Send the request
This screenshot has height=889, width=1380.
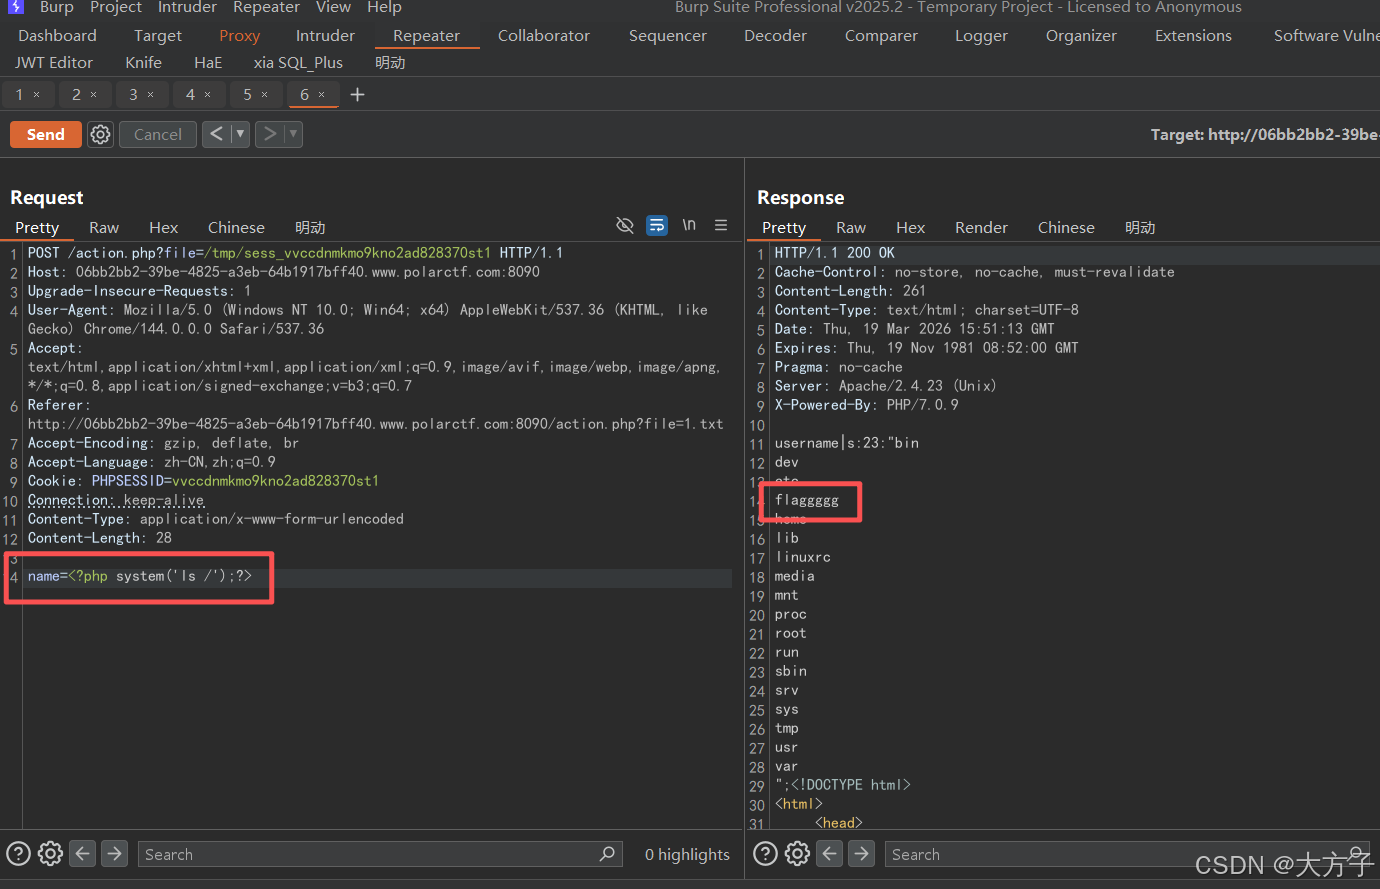(46, 134)
